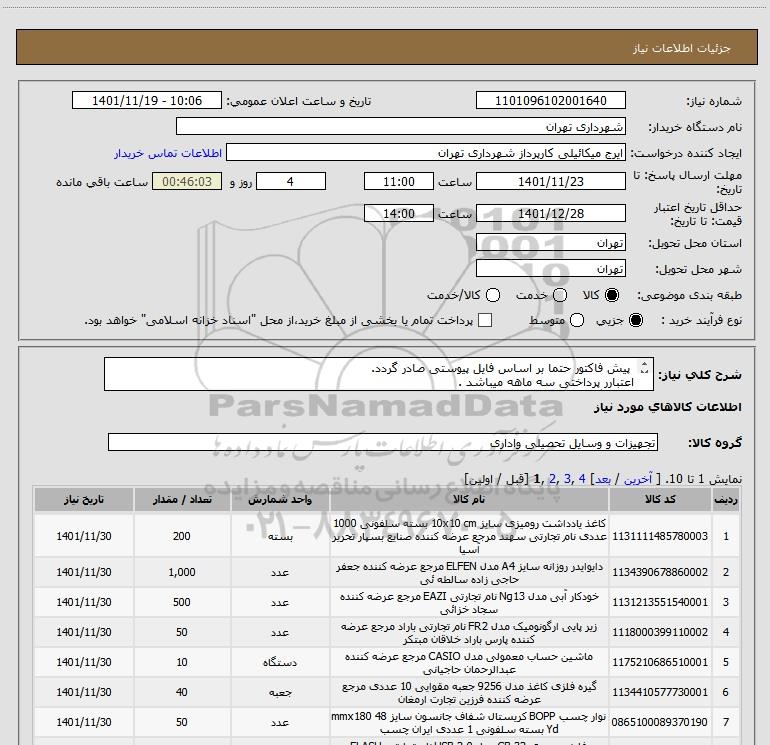Choose the متوسط purchase type radio
Viewport: 770px width, 745px height.
(577, 321)
